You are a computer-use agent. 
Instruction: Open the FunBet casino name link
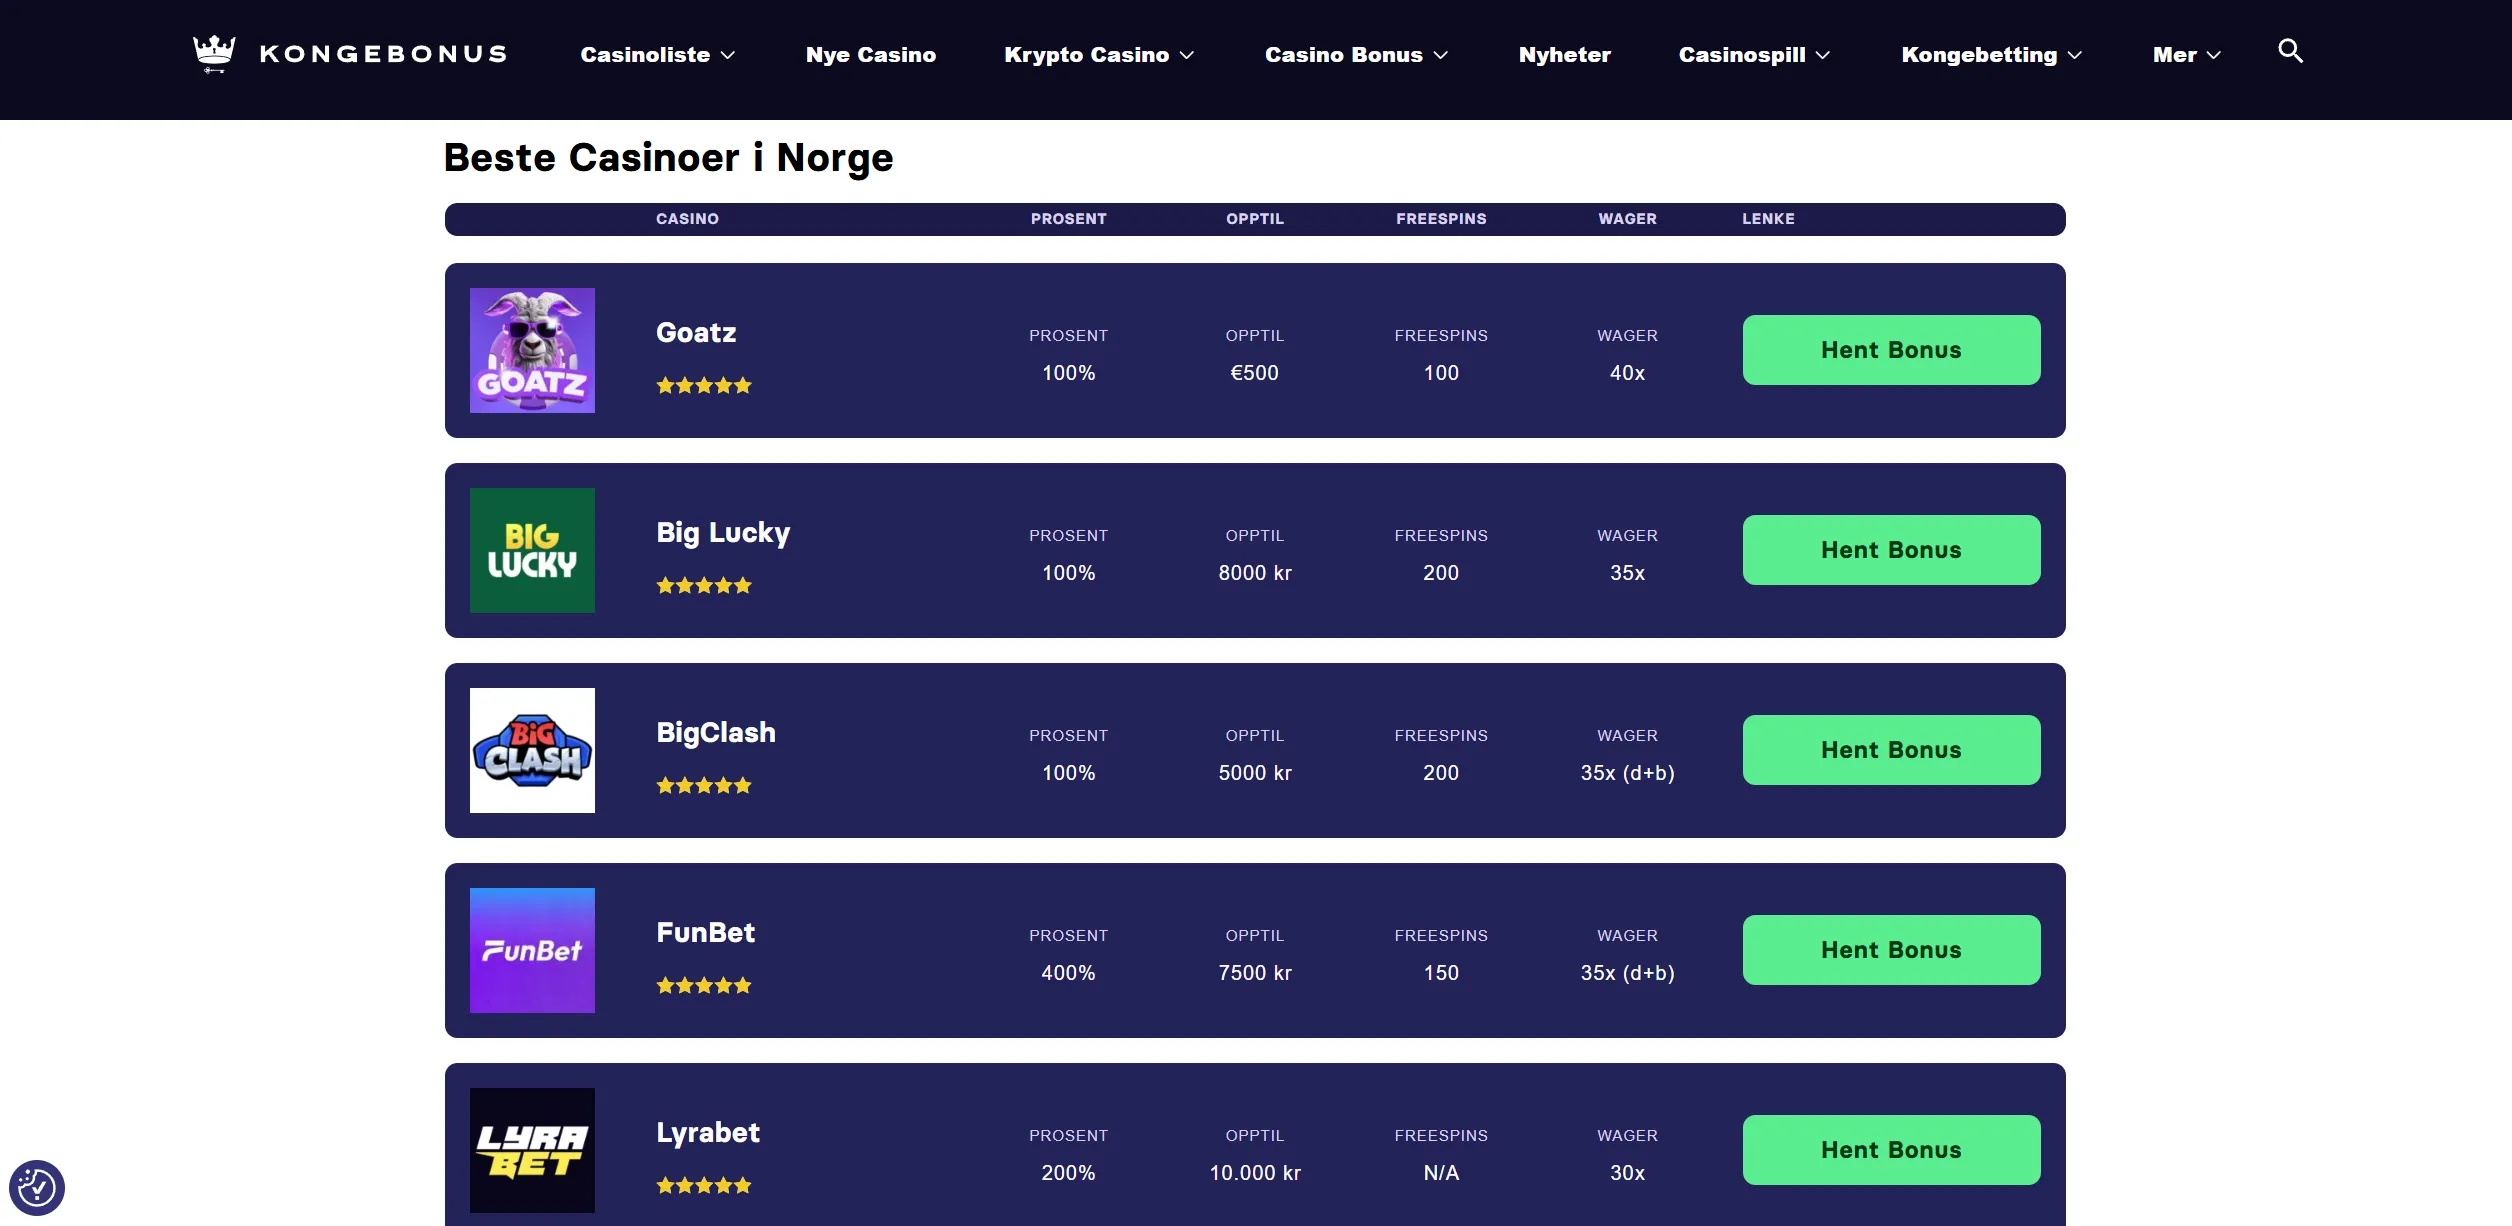[706, 933]
